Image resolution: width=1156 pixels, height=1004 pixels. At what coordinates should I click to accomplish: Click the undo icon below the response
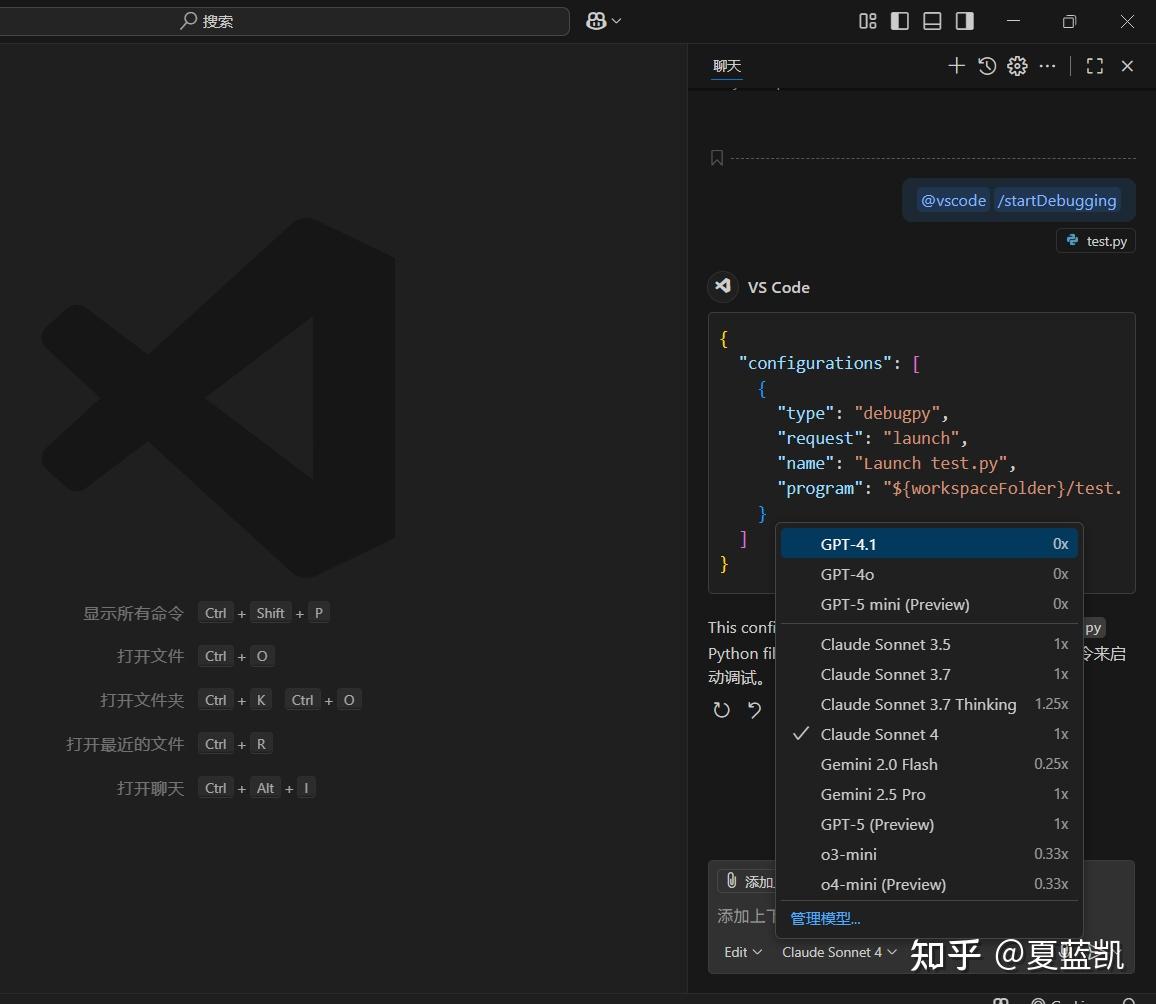tap(753, 710)
